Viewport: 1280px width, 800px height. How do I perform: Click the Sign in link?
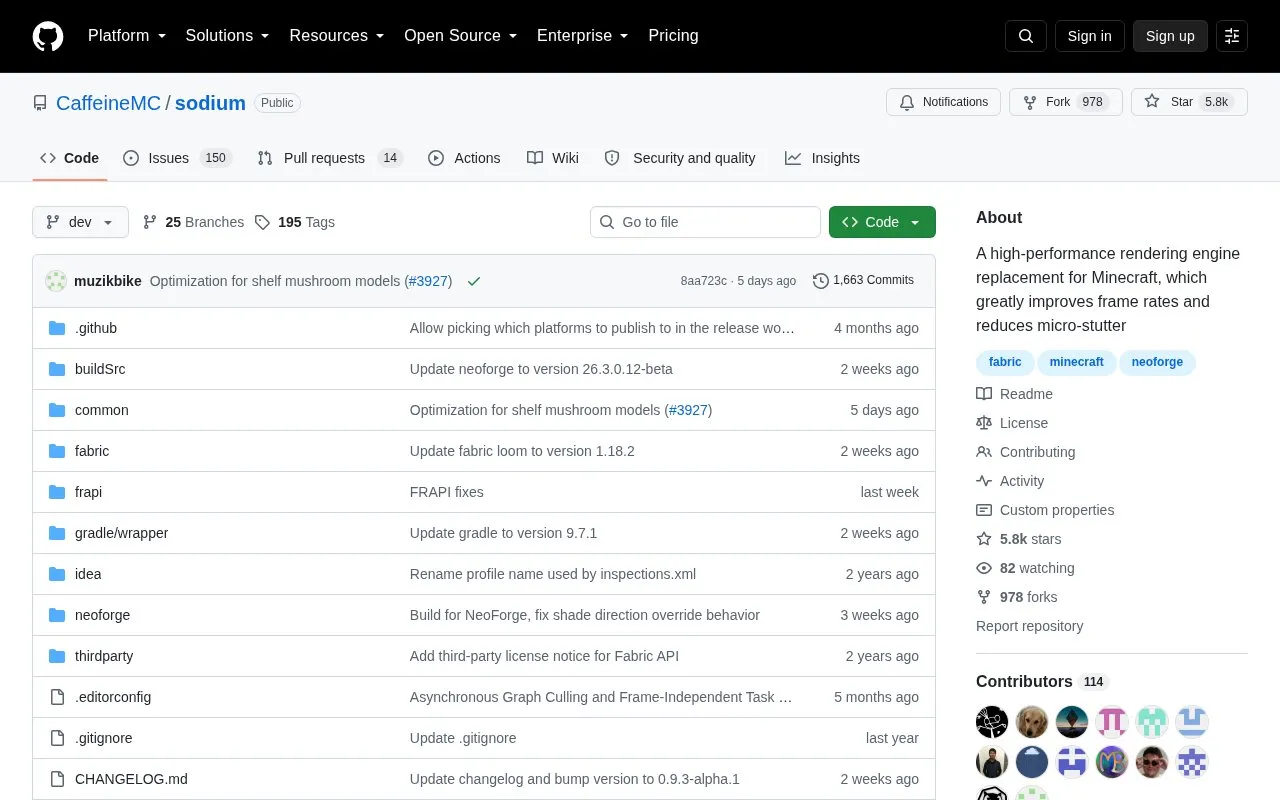(1089, 36)
